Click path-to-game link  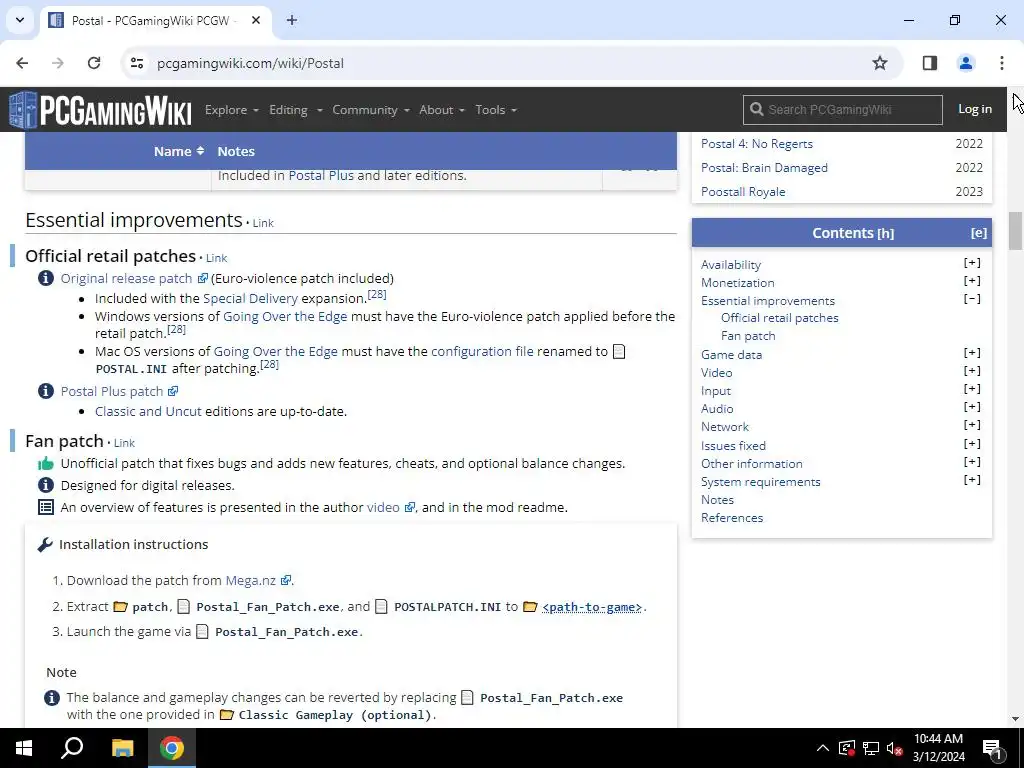[x=592, y=607]
